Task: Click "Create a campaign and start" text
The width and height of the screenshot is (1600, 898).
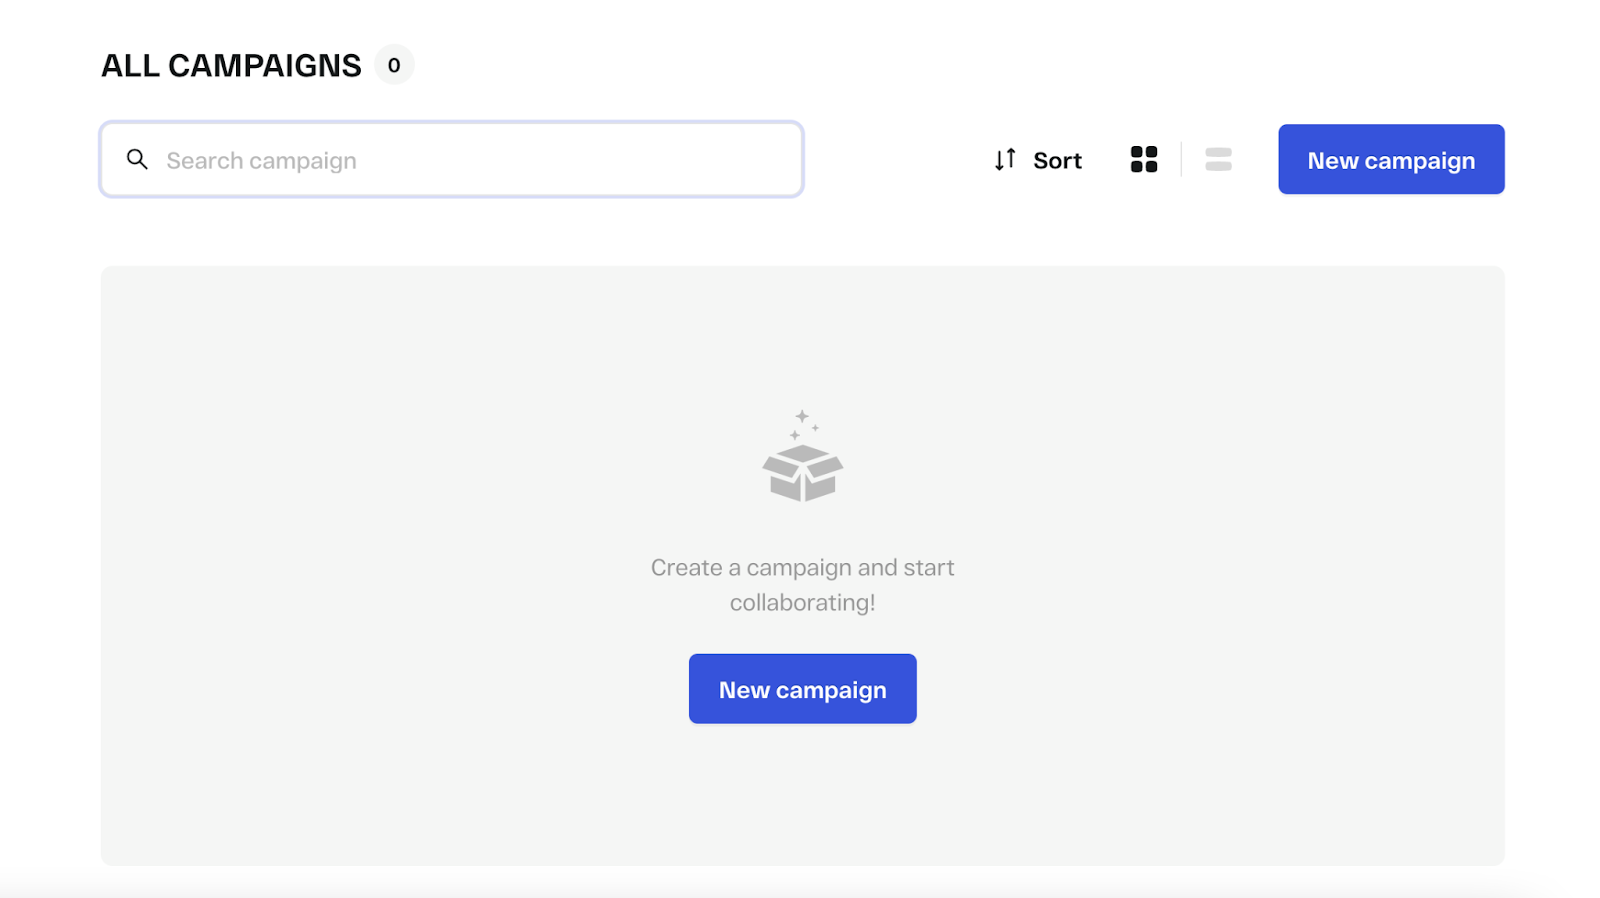Action: pyautogui.click(x=802, y=568)
